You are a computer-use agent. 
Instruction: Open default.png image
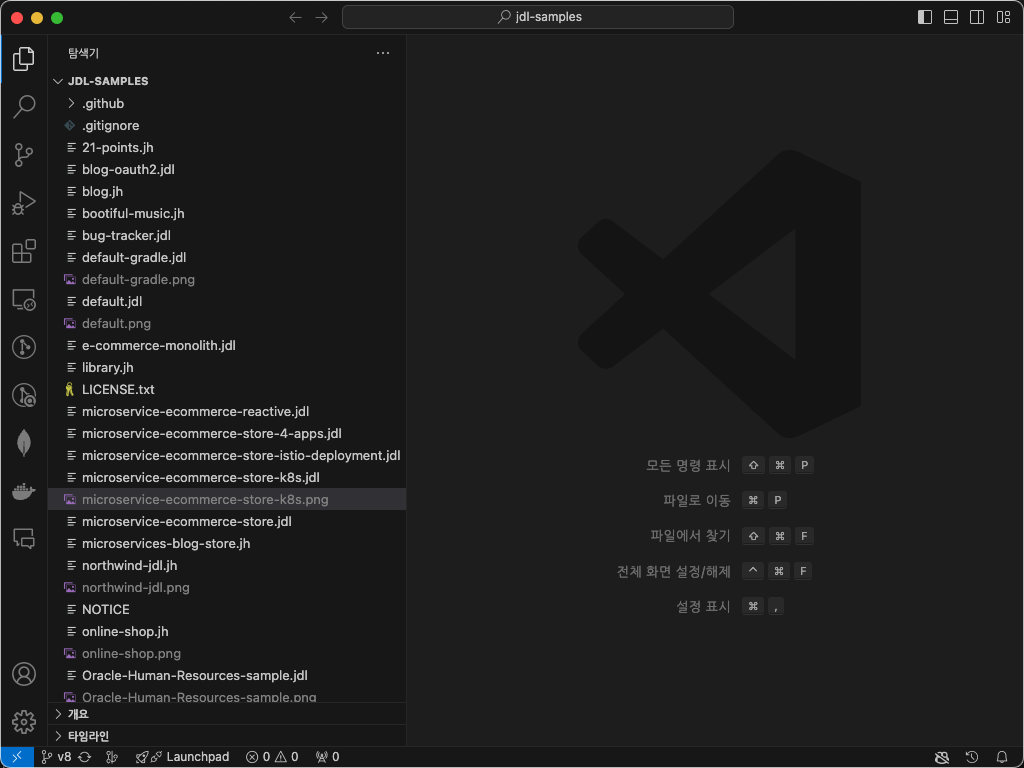(x=227, y=323)
